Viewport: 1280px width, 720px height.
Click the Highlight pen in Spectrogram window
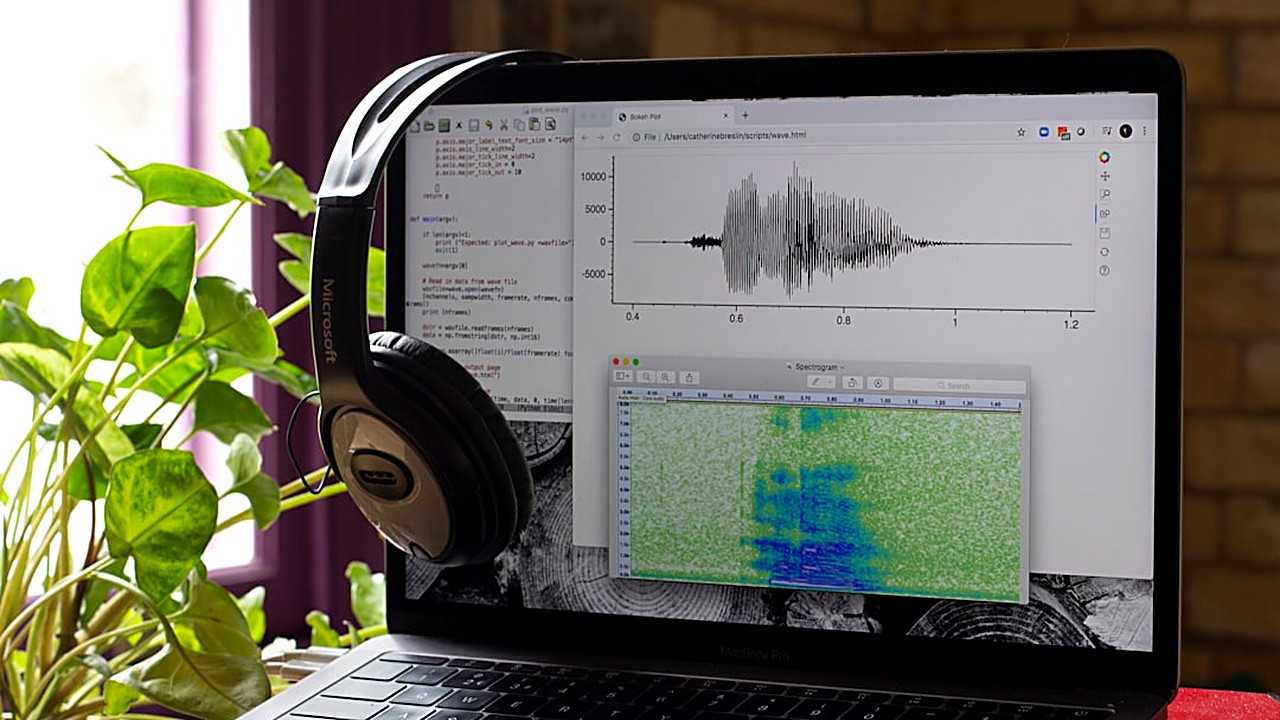(816, 381)
